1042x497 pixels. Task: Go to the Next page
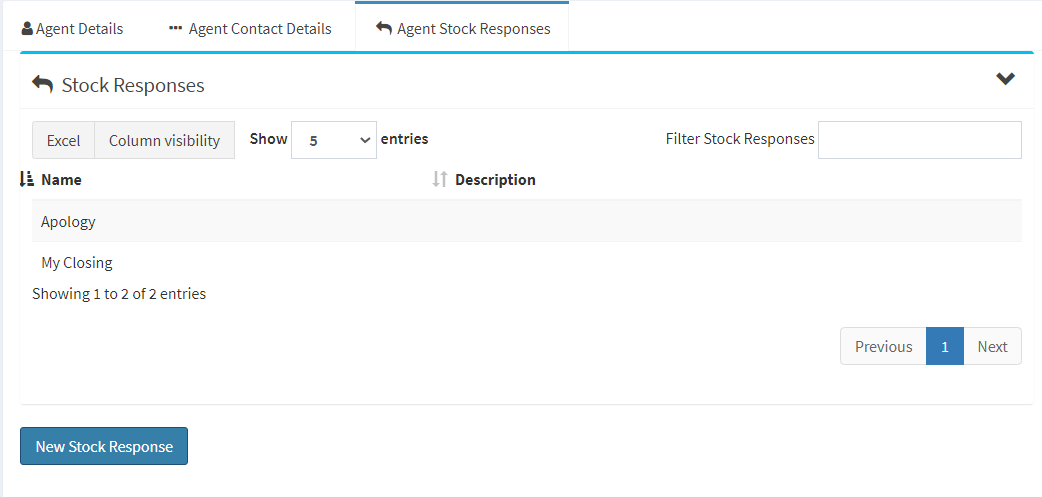pos(992,346)
